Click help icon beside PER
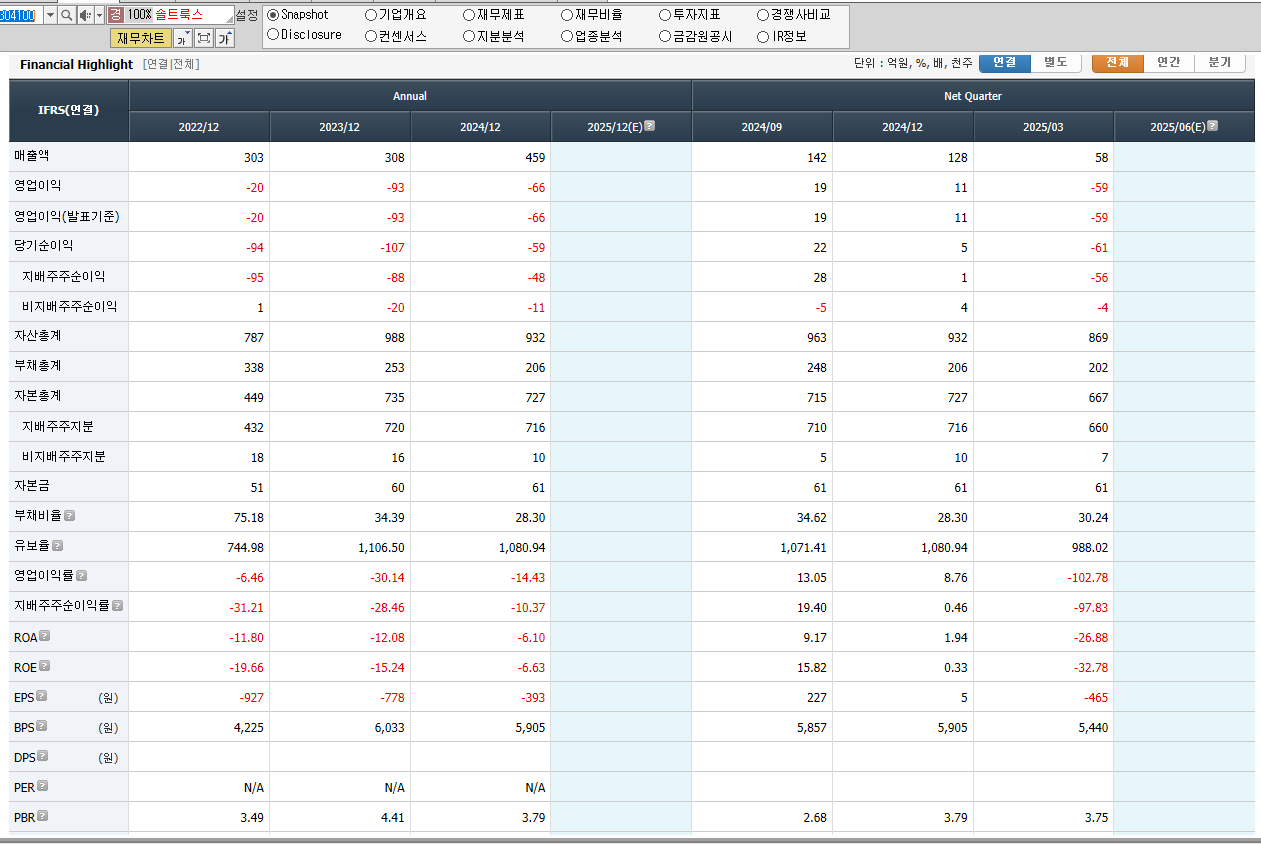Screen dimensions: 1261x845 [43, 786]
